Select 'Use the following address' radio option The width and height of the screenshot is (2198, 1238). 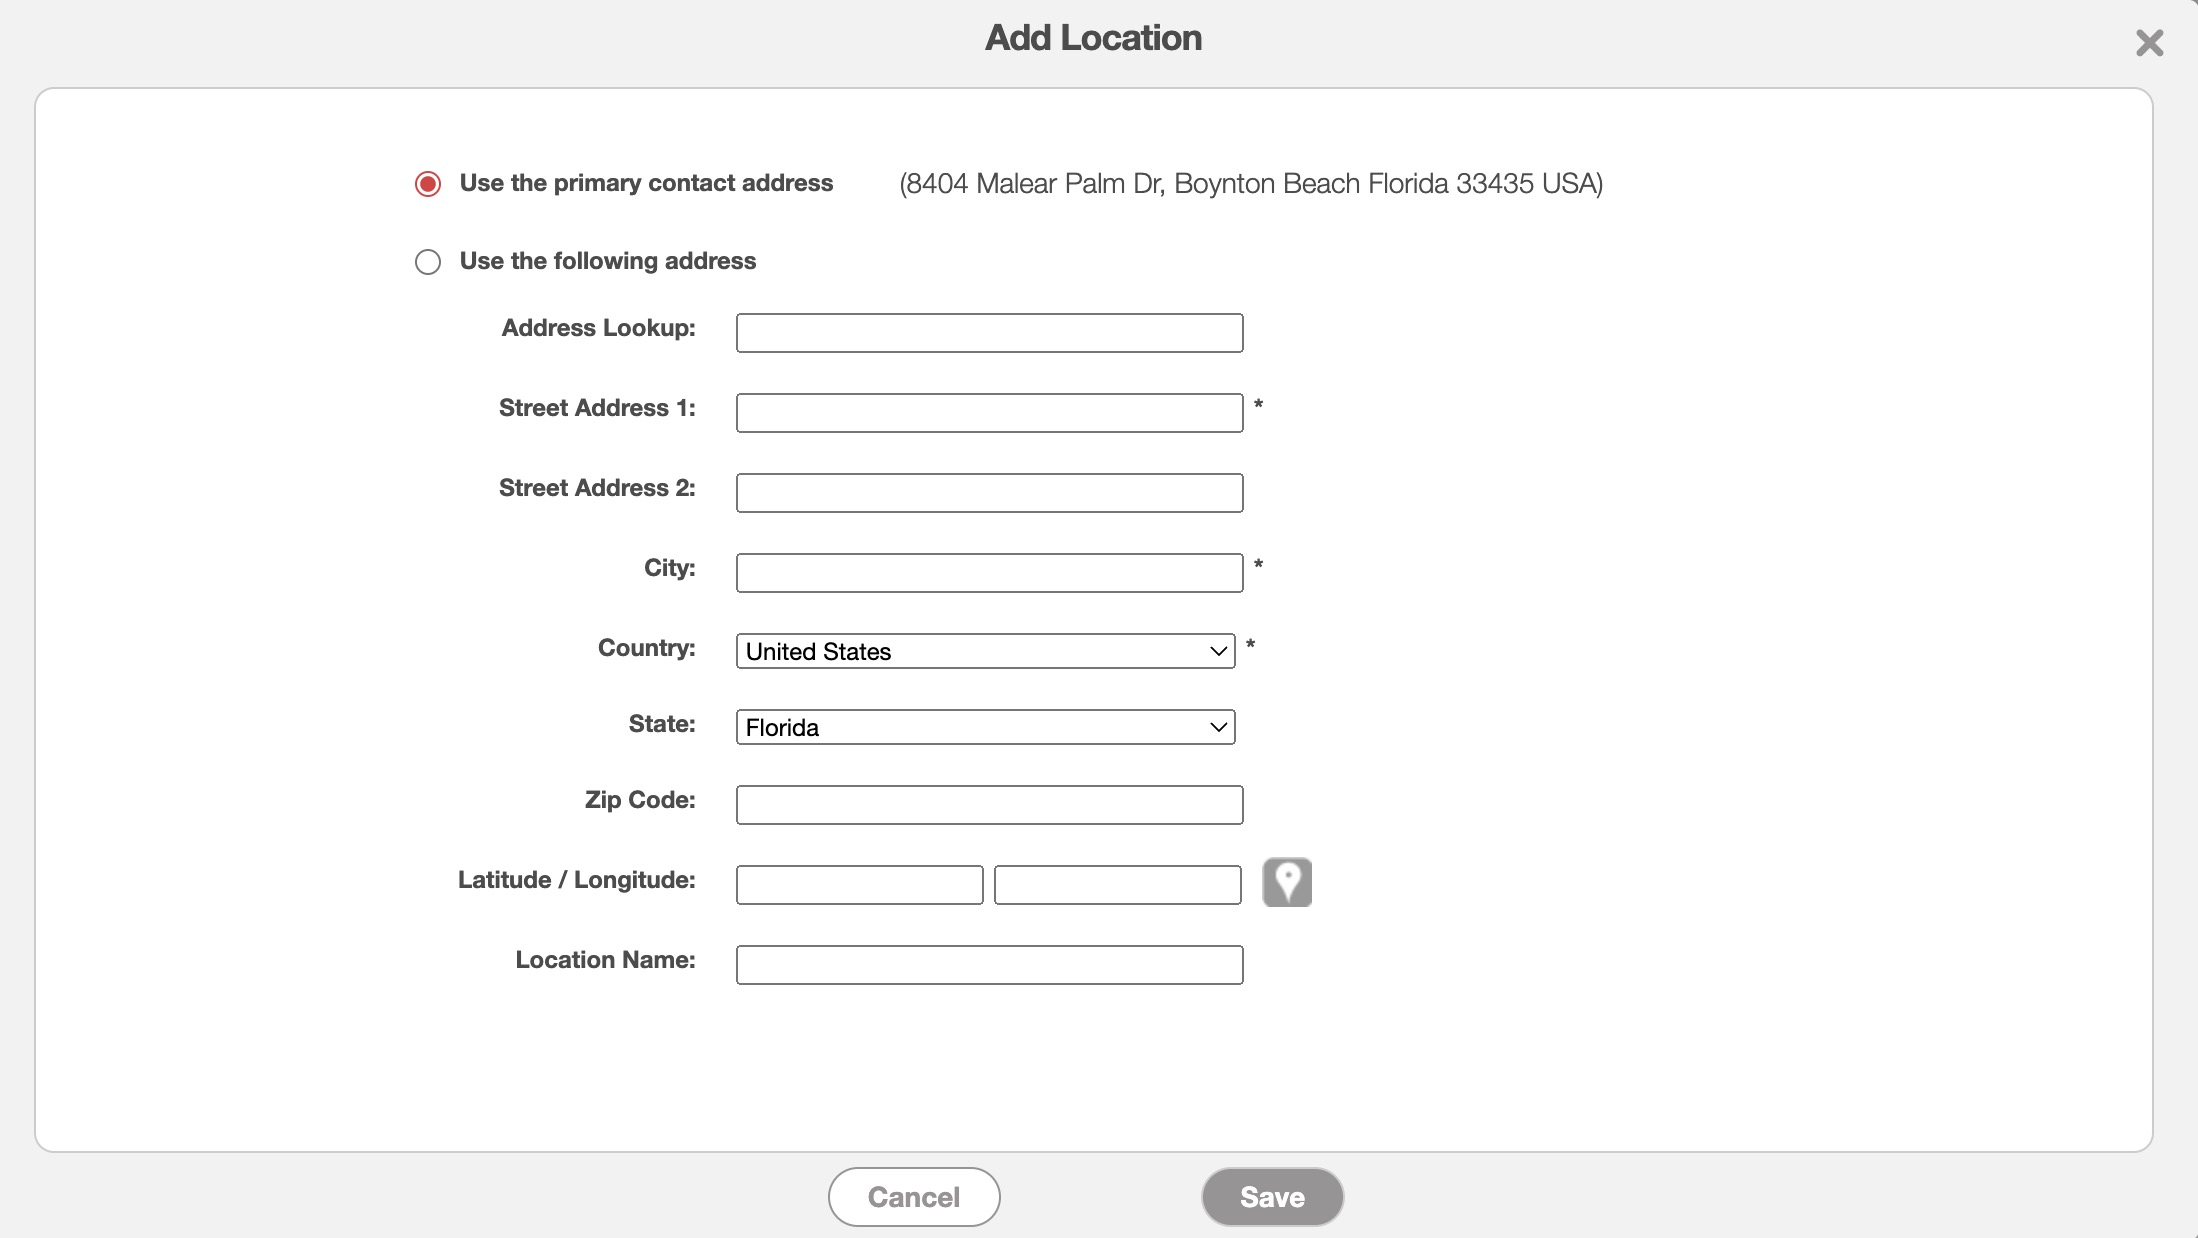pos(428,262)
